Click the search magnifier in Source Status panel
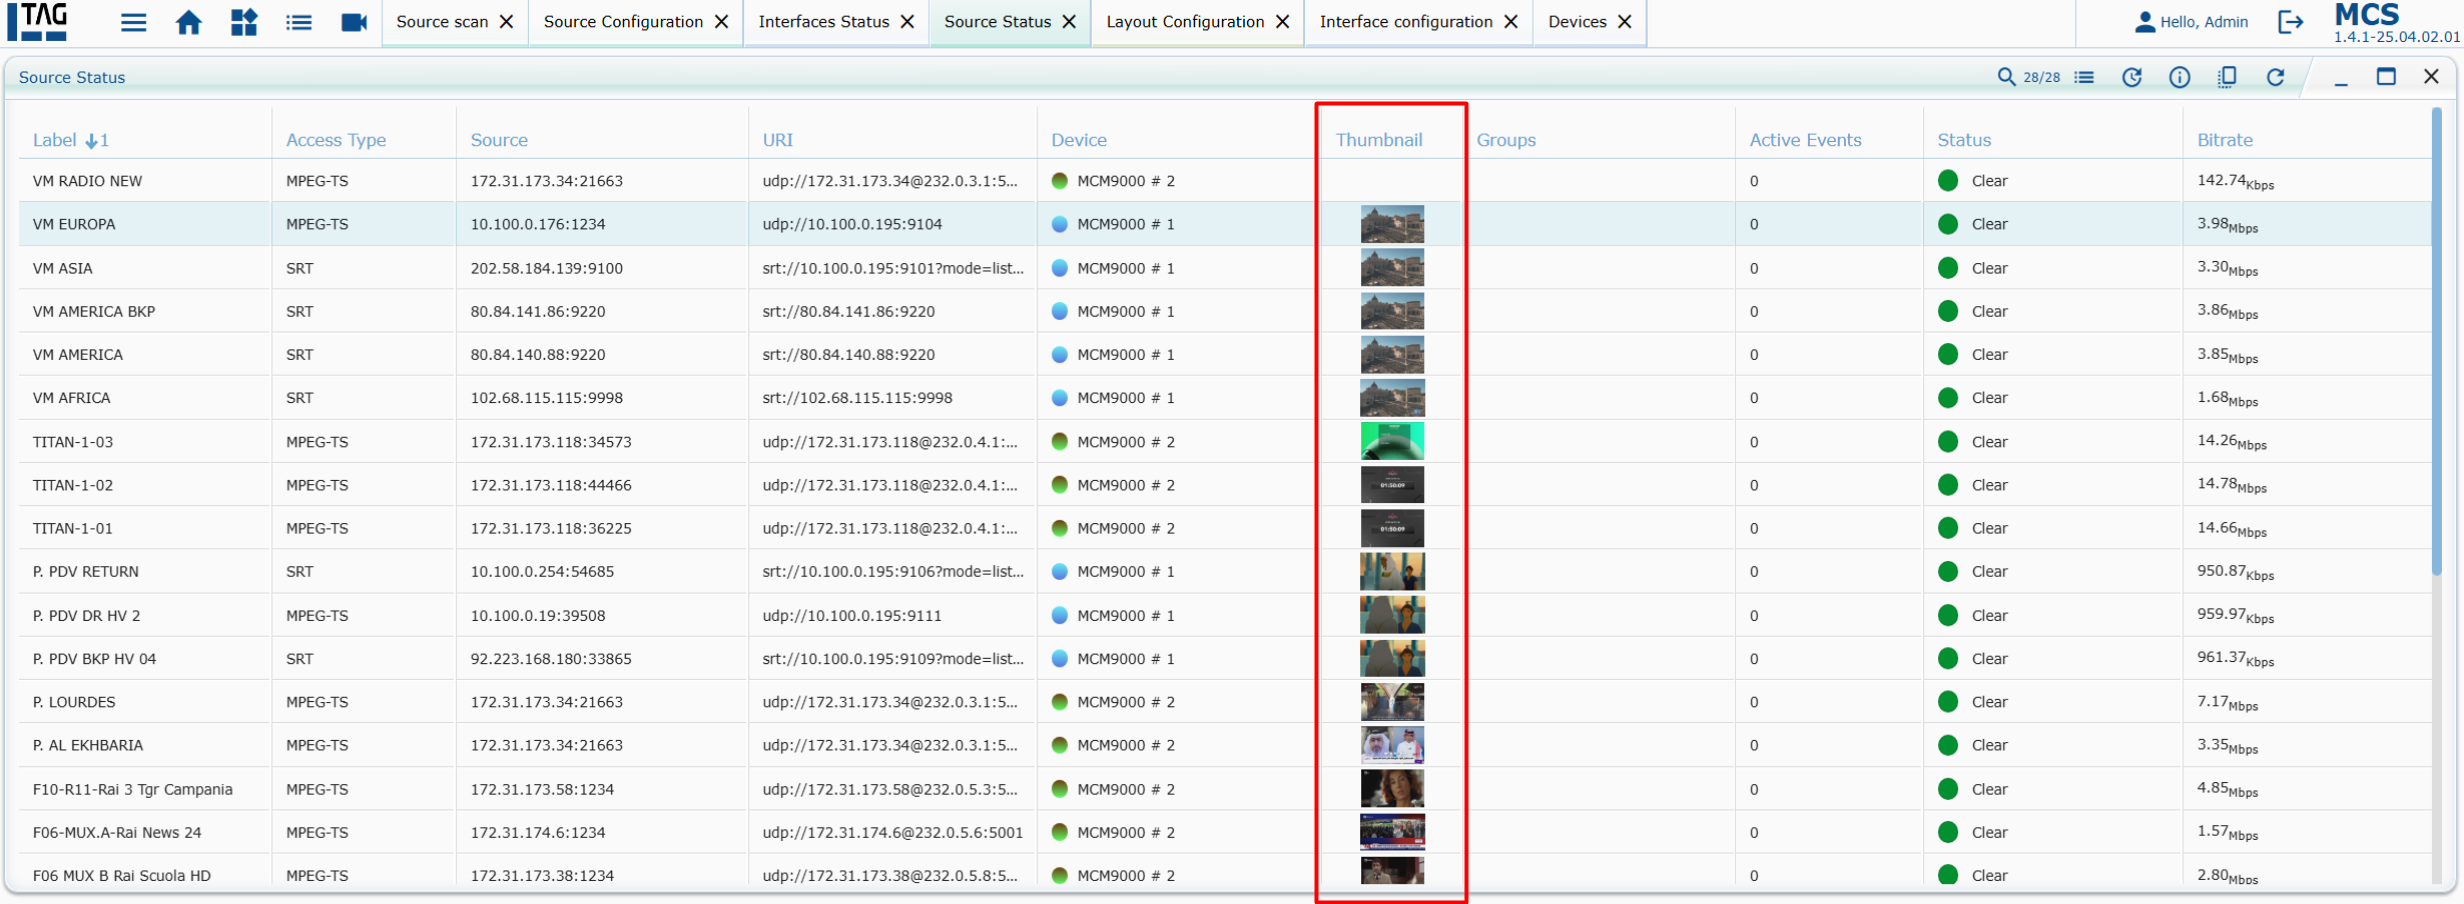2464x904 pixels. coord(2005,77)
